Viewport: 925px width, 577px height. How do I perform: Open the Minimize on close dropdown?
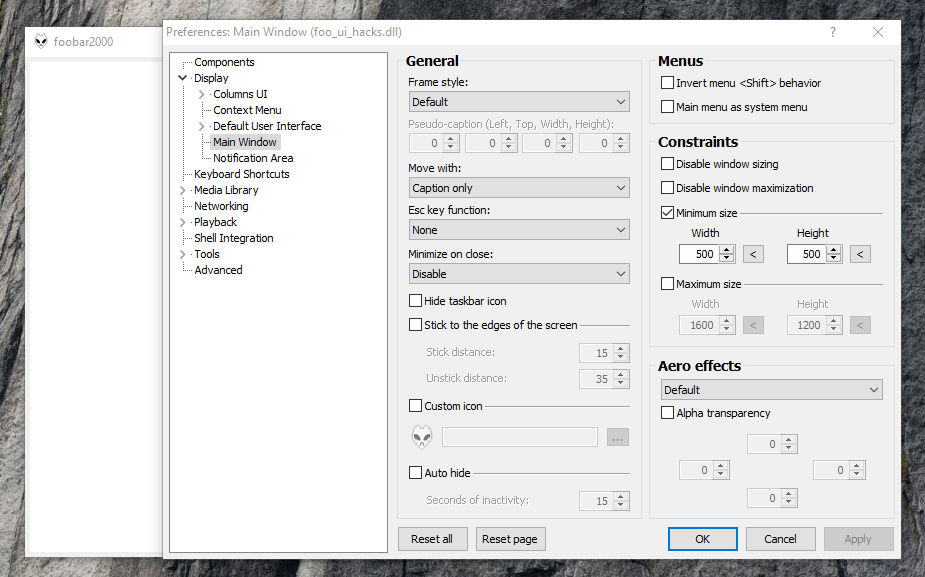(x=519, y=274)
